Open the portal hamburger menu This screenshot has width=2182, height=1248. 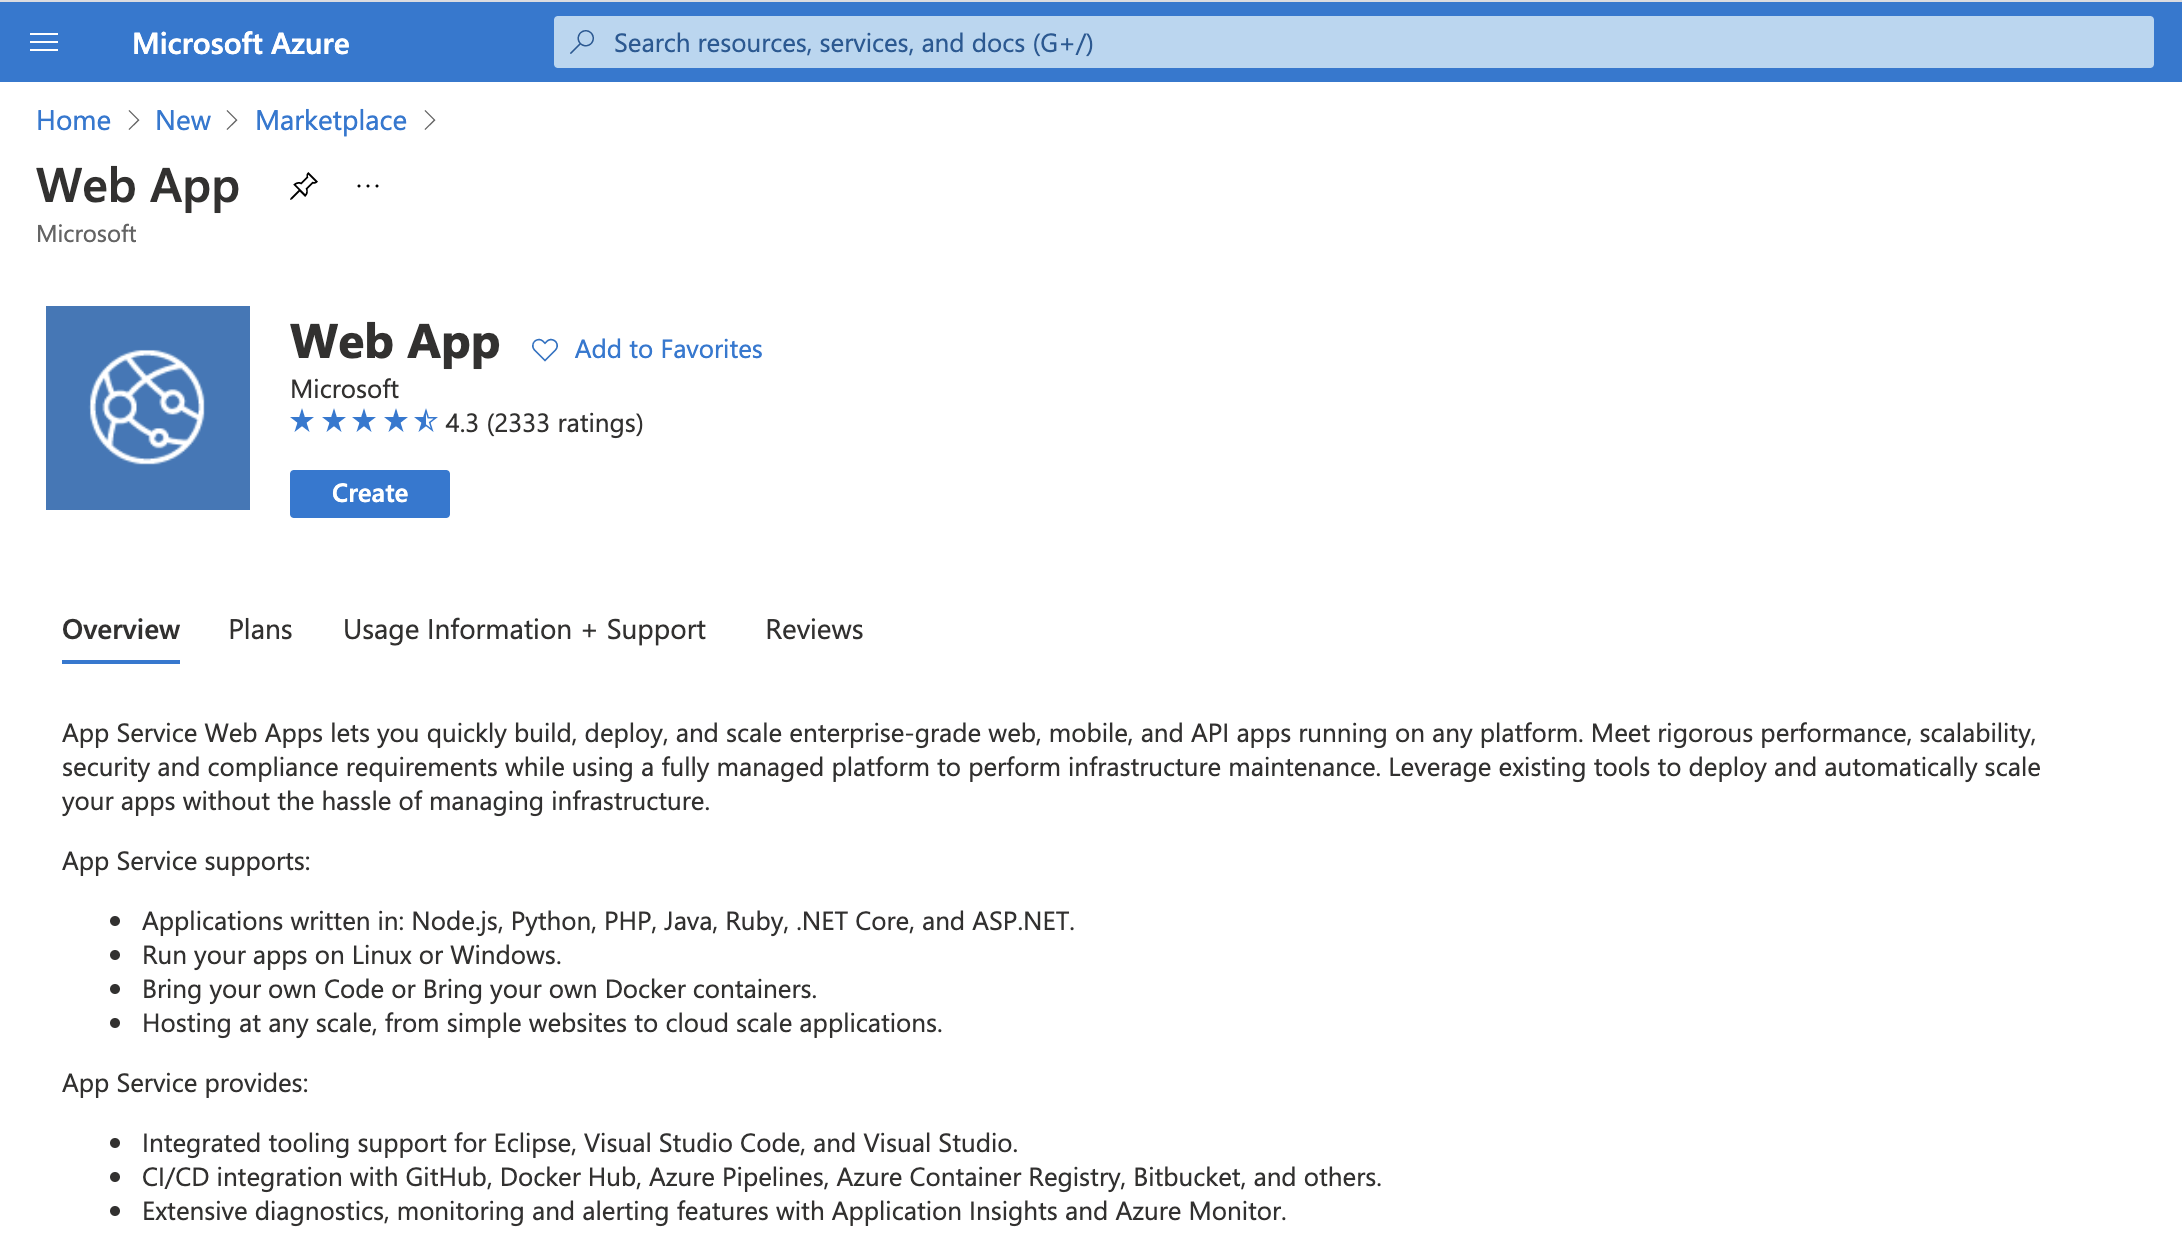pyautogui.click(x=44, y=41)
